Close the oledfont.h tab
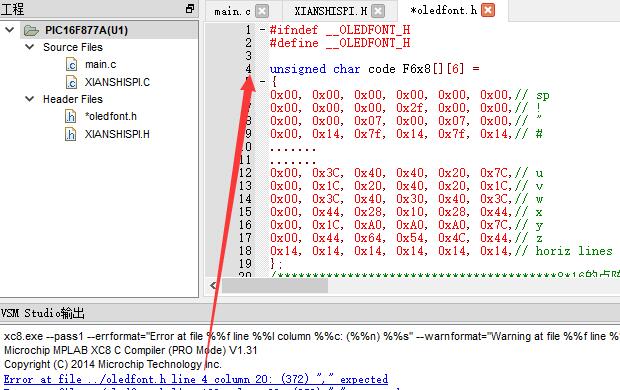This screenshot has width=620, height=390. click(488, 10)
